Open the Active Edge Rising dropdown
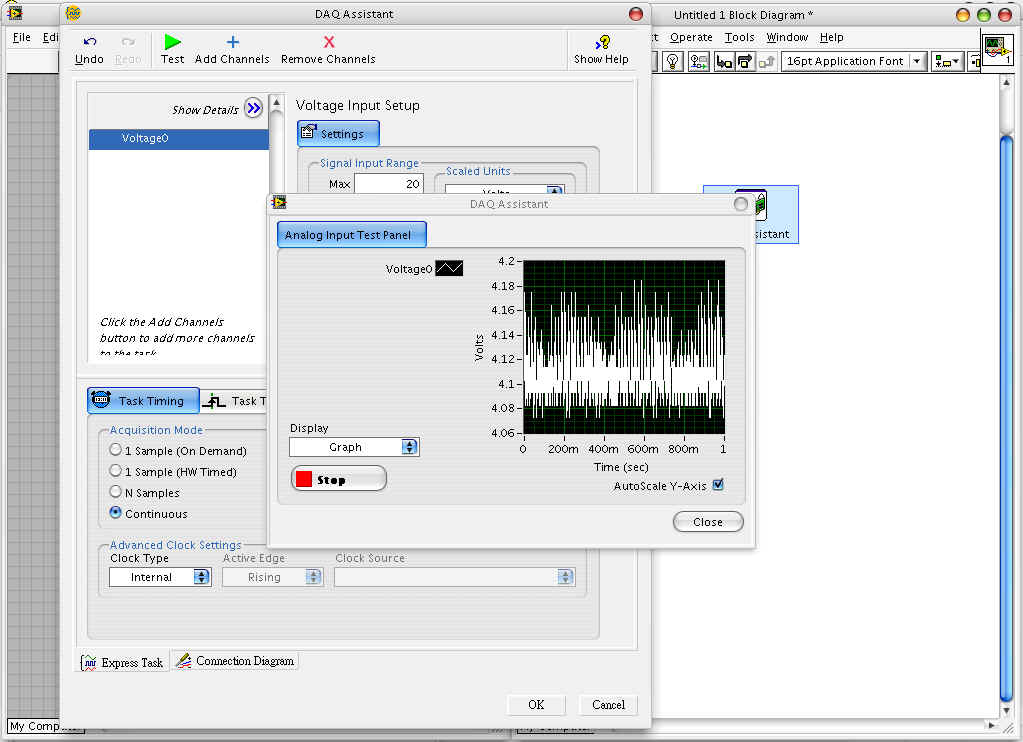Screen dimensions: 1023x742 (273, 577)
